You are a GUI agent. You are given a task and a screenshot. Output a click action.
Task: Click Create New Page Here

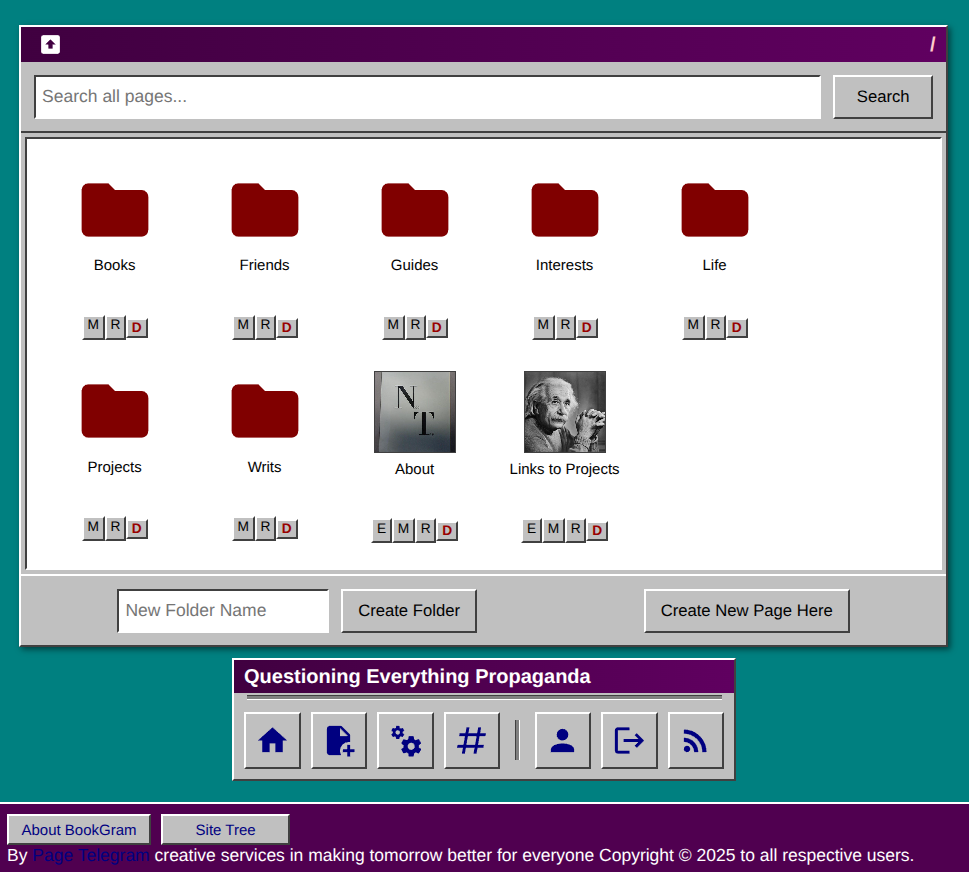746,610
